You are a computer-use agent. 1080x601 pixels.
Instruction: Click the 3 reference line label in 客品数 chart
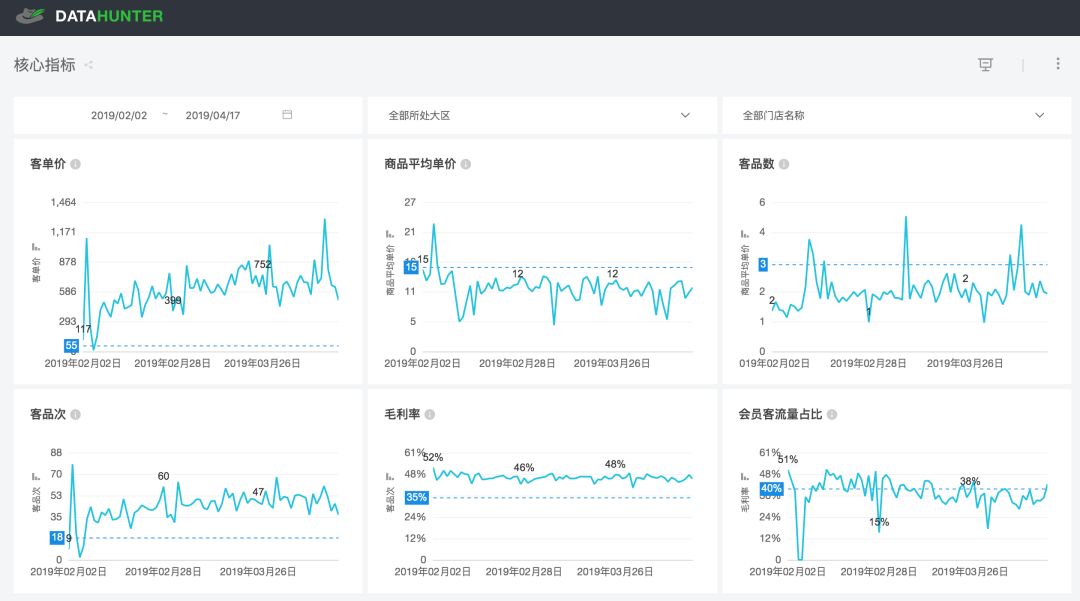[x=762, y=264]
